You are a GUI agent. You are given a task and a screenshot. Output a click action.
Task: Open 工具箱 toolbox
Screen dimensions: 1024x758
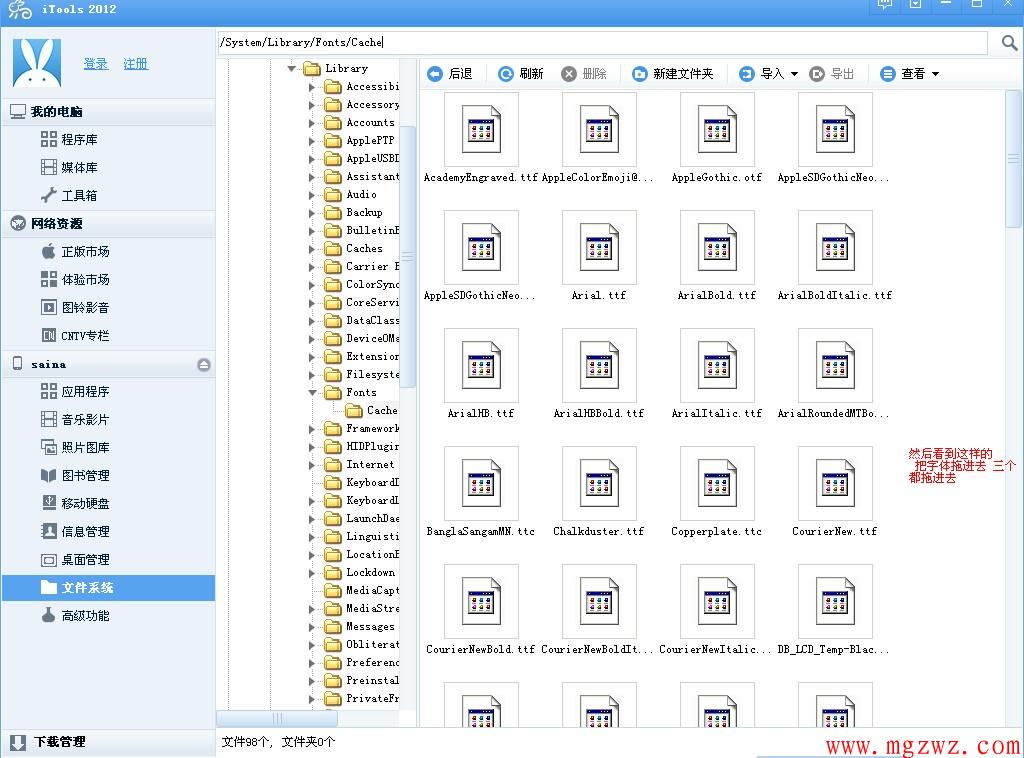(69, 195)
